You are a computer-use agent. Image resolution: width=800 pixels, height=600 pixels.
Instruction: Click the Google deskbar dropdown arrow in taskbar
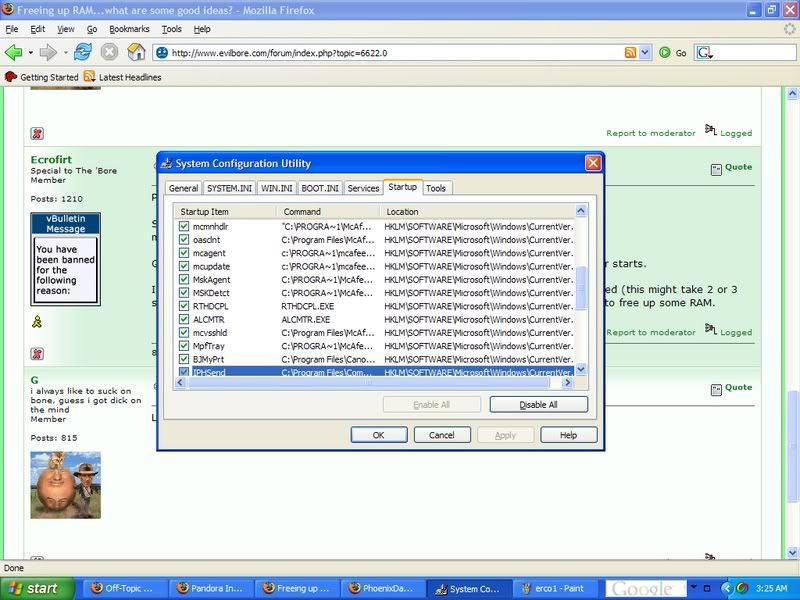(694, 587)
